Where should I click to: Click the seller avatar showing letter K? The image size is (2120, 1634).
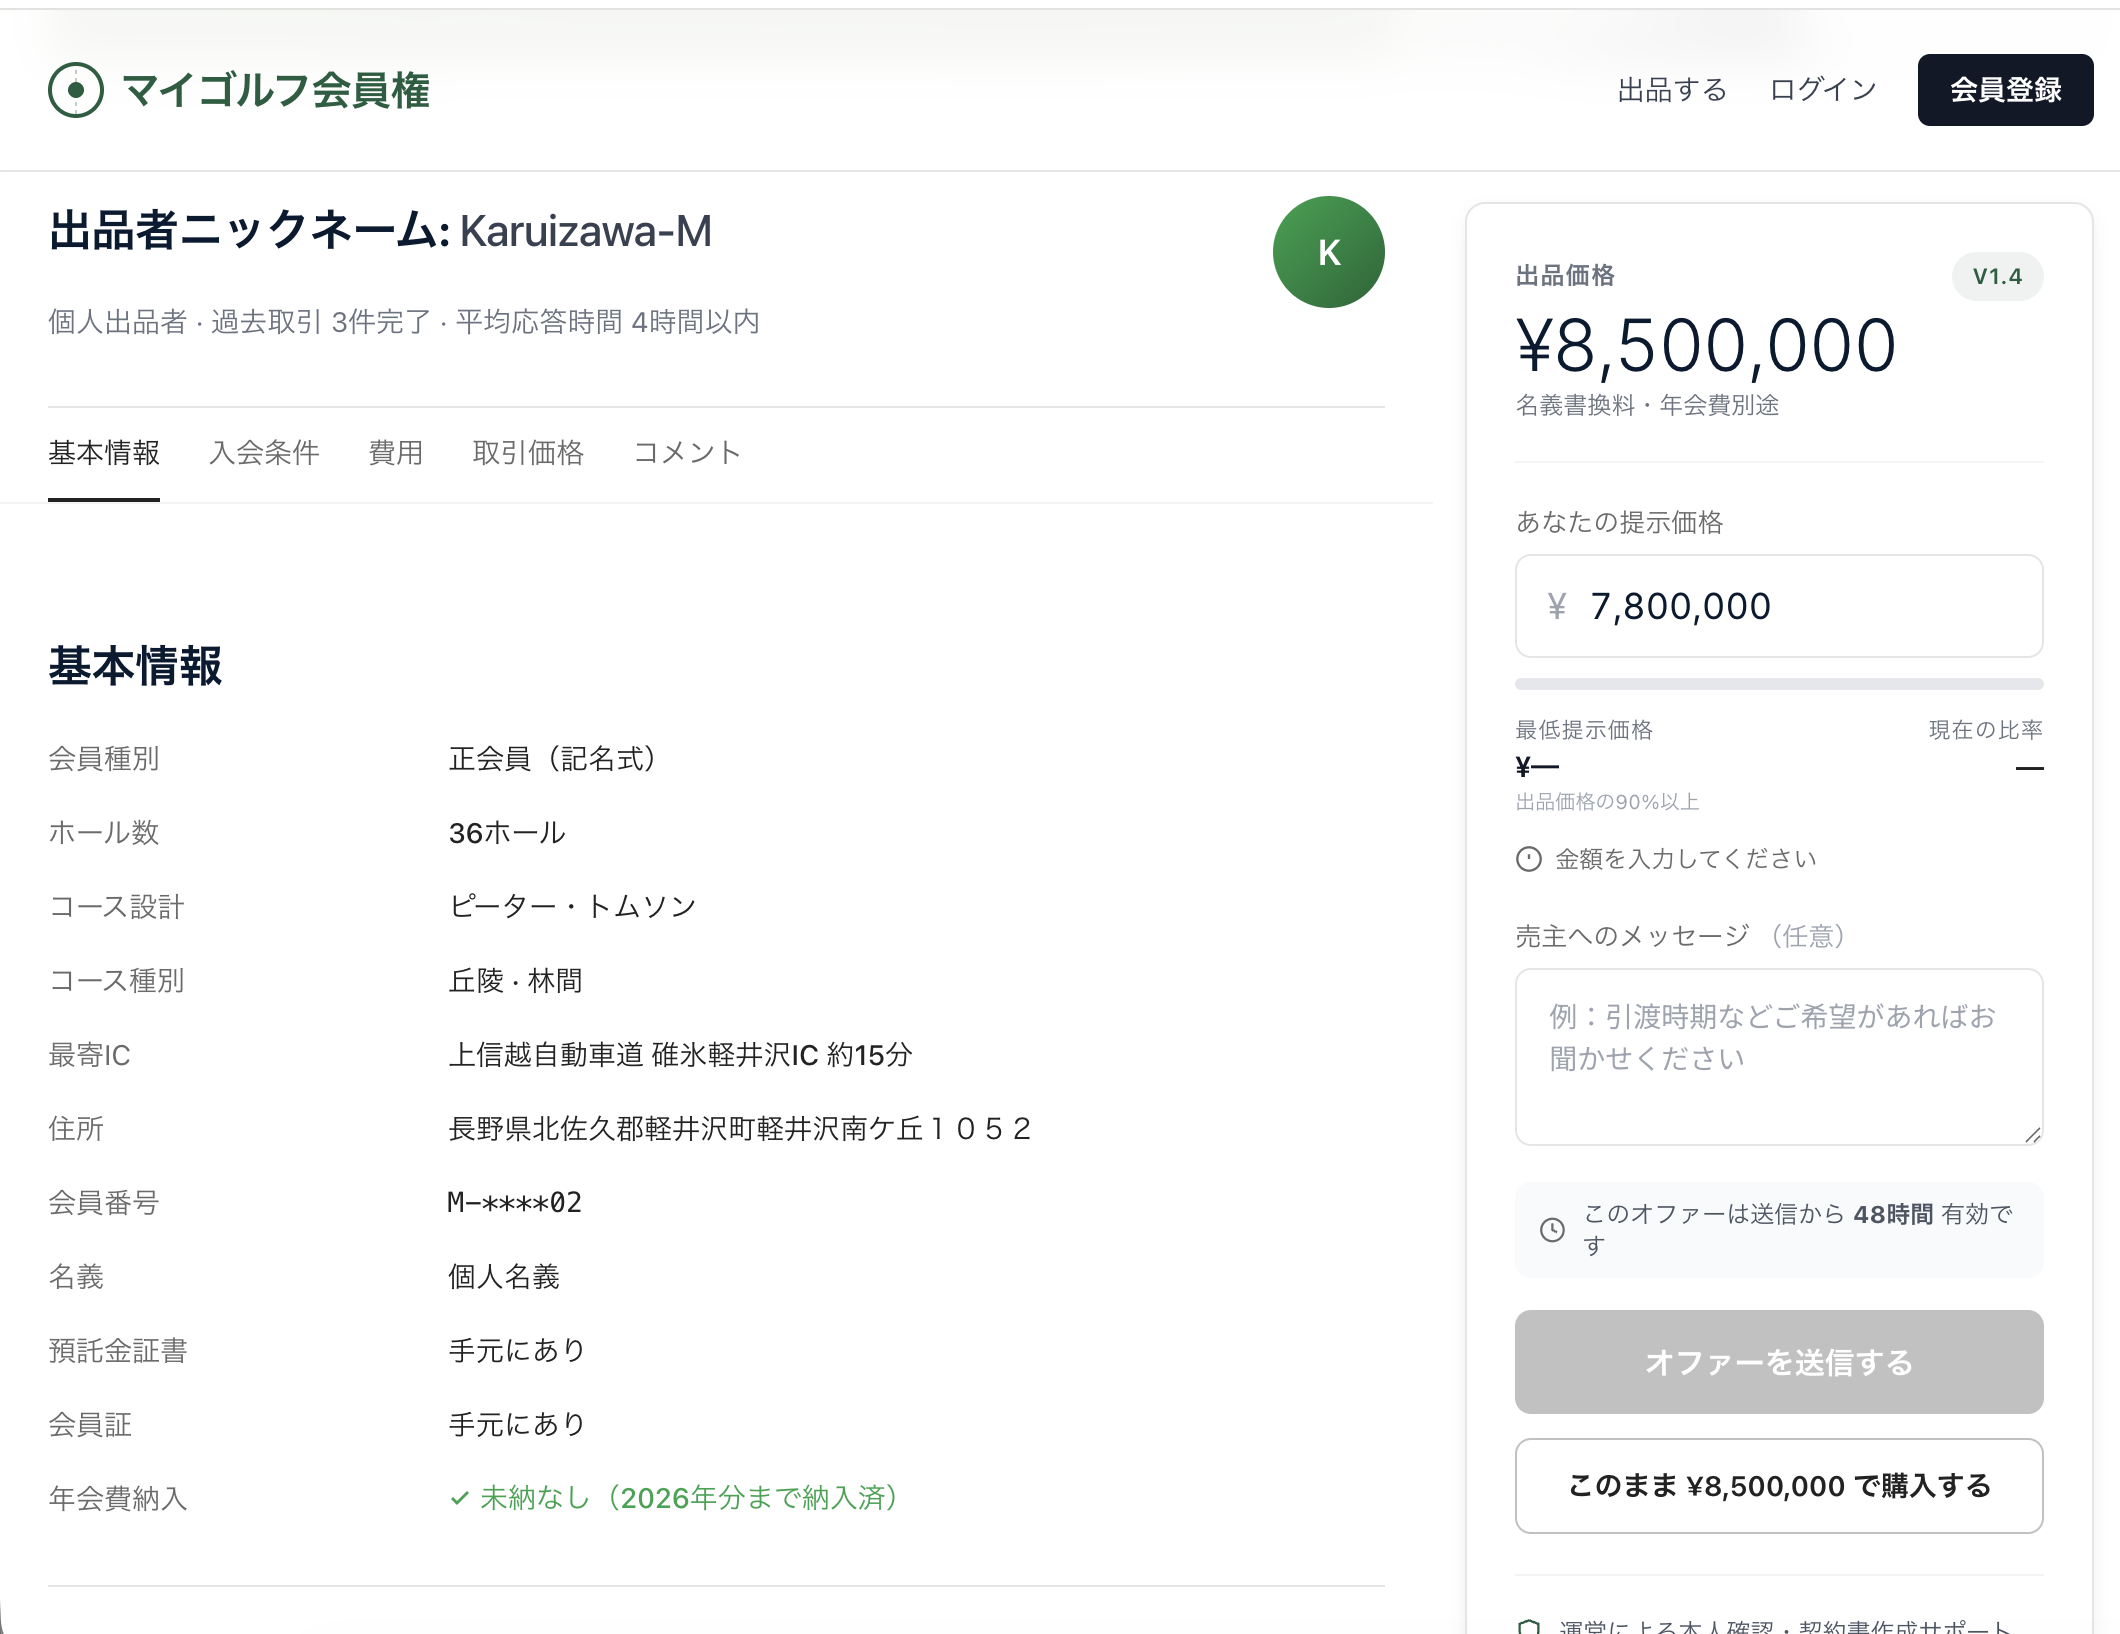[1328, 251]
